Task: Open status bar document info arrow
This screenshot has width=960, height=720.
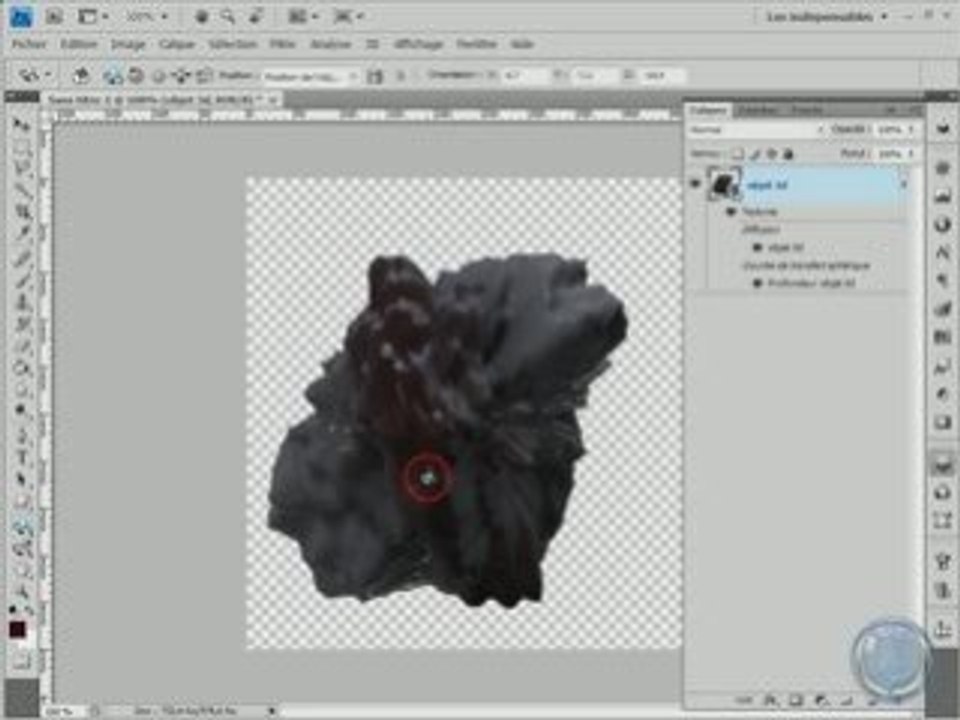Action: (272, 711)
